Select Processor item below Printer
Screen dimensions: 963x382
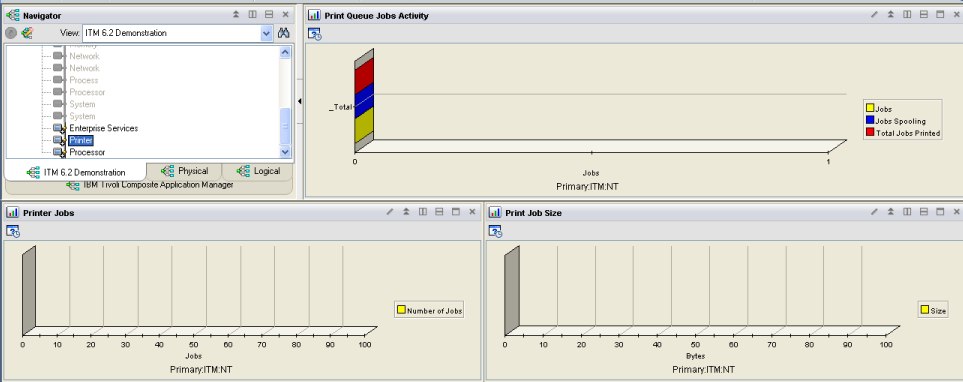pyautogui.click(x=87, y=152)
